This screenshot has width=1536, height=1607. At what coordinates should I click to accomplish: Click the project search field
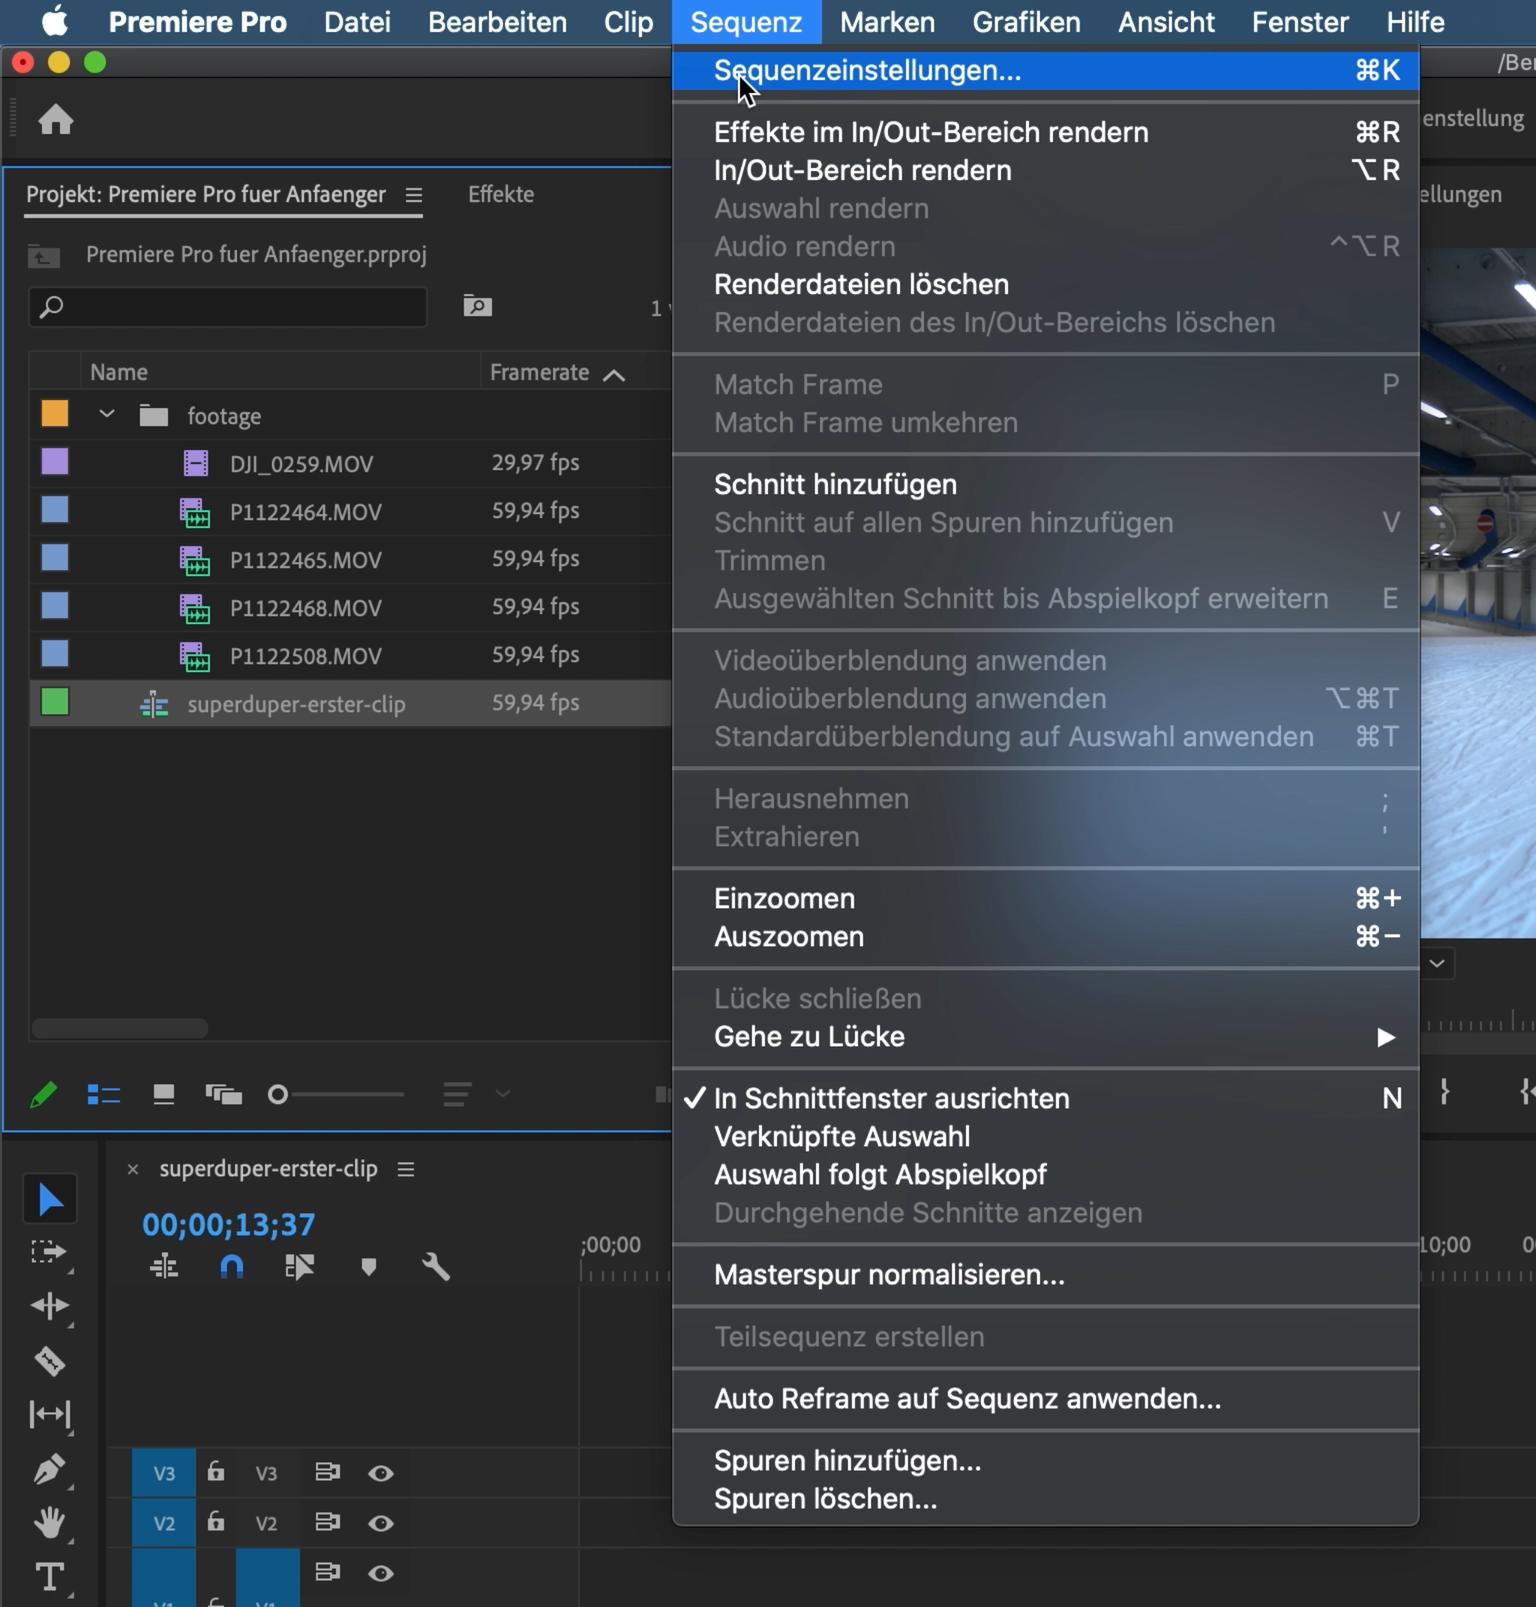[x=228, y=307]
